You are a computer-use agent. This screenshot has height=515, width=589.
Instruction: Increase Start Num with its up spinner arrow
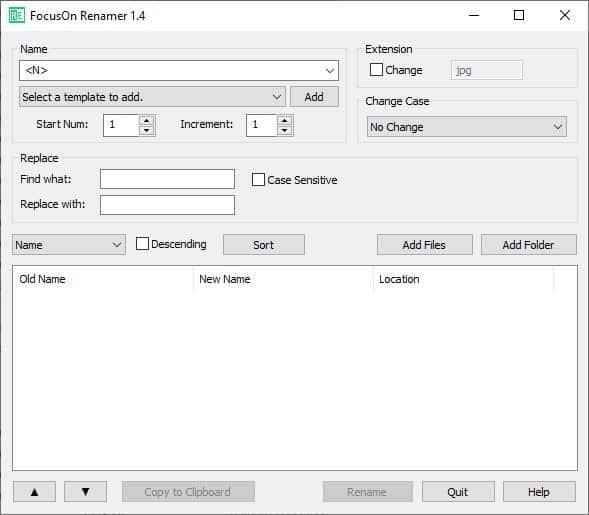(146, 121)
